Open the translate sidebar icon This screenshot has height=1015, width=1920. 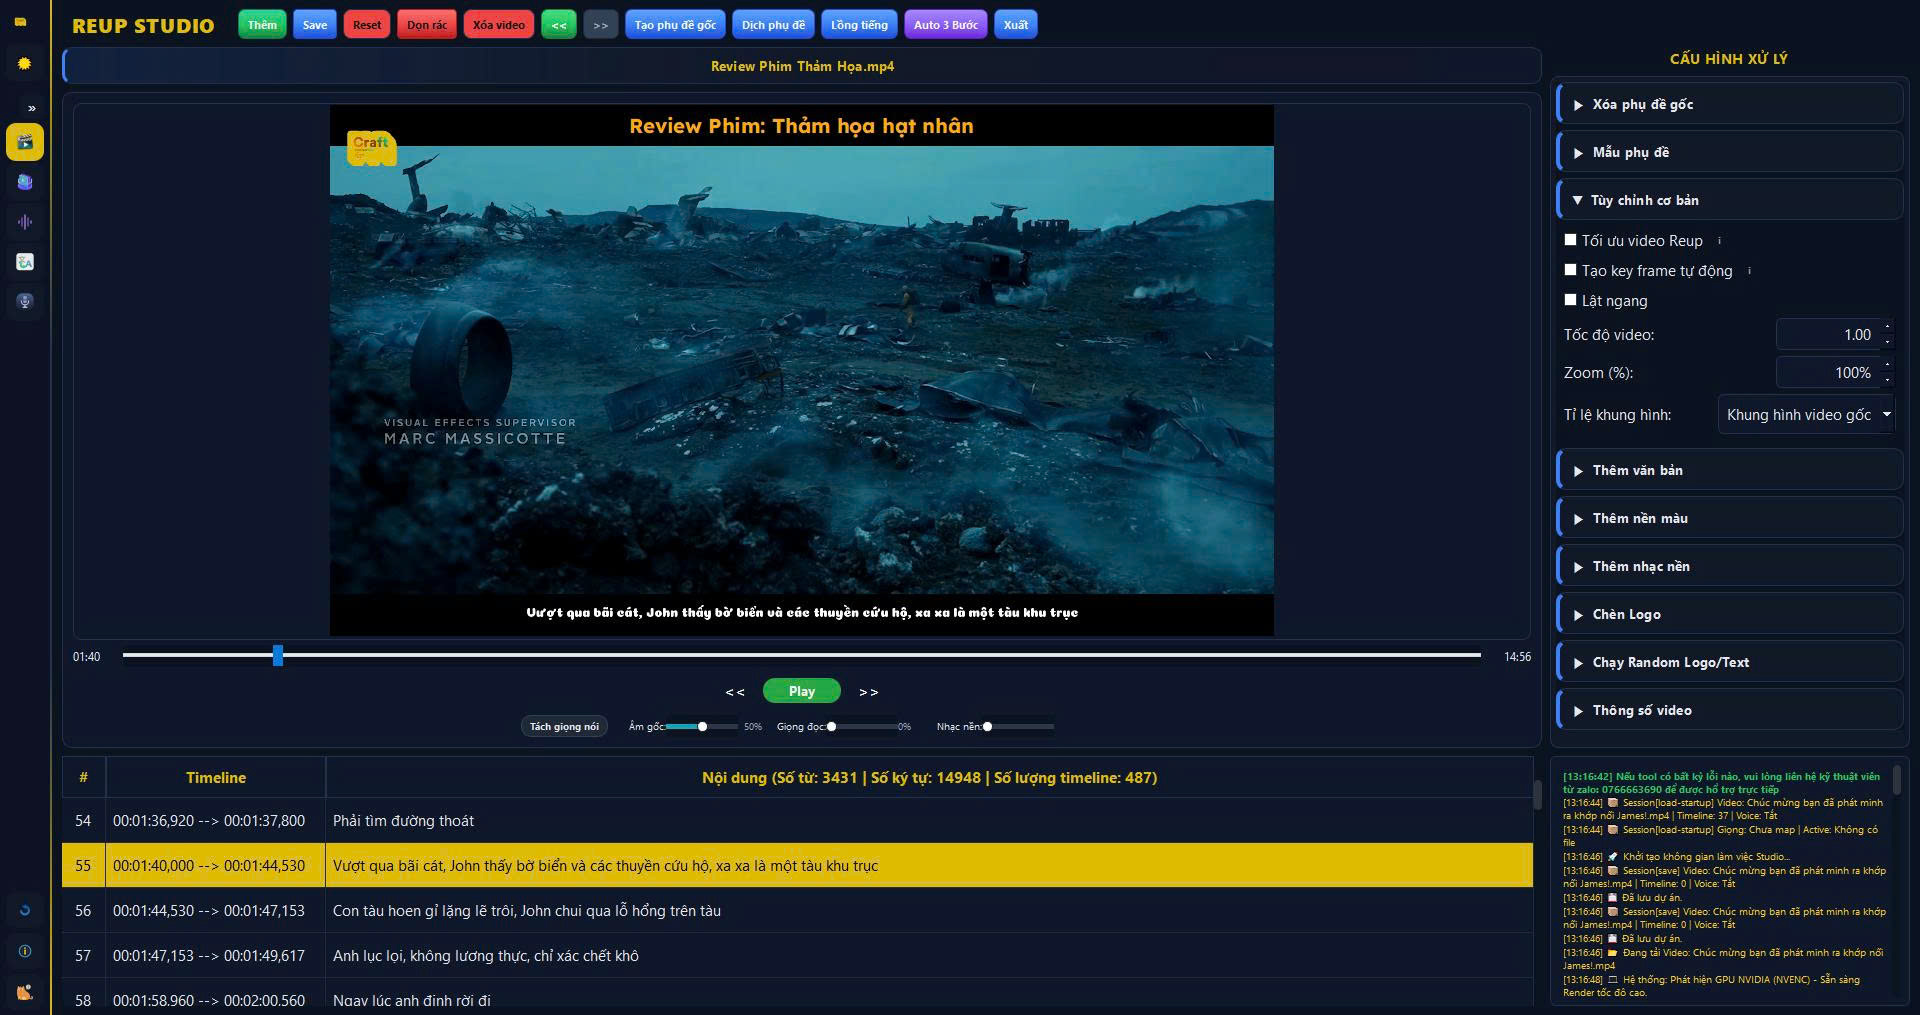pos(25,262)
